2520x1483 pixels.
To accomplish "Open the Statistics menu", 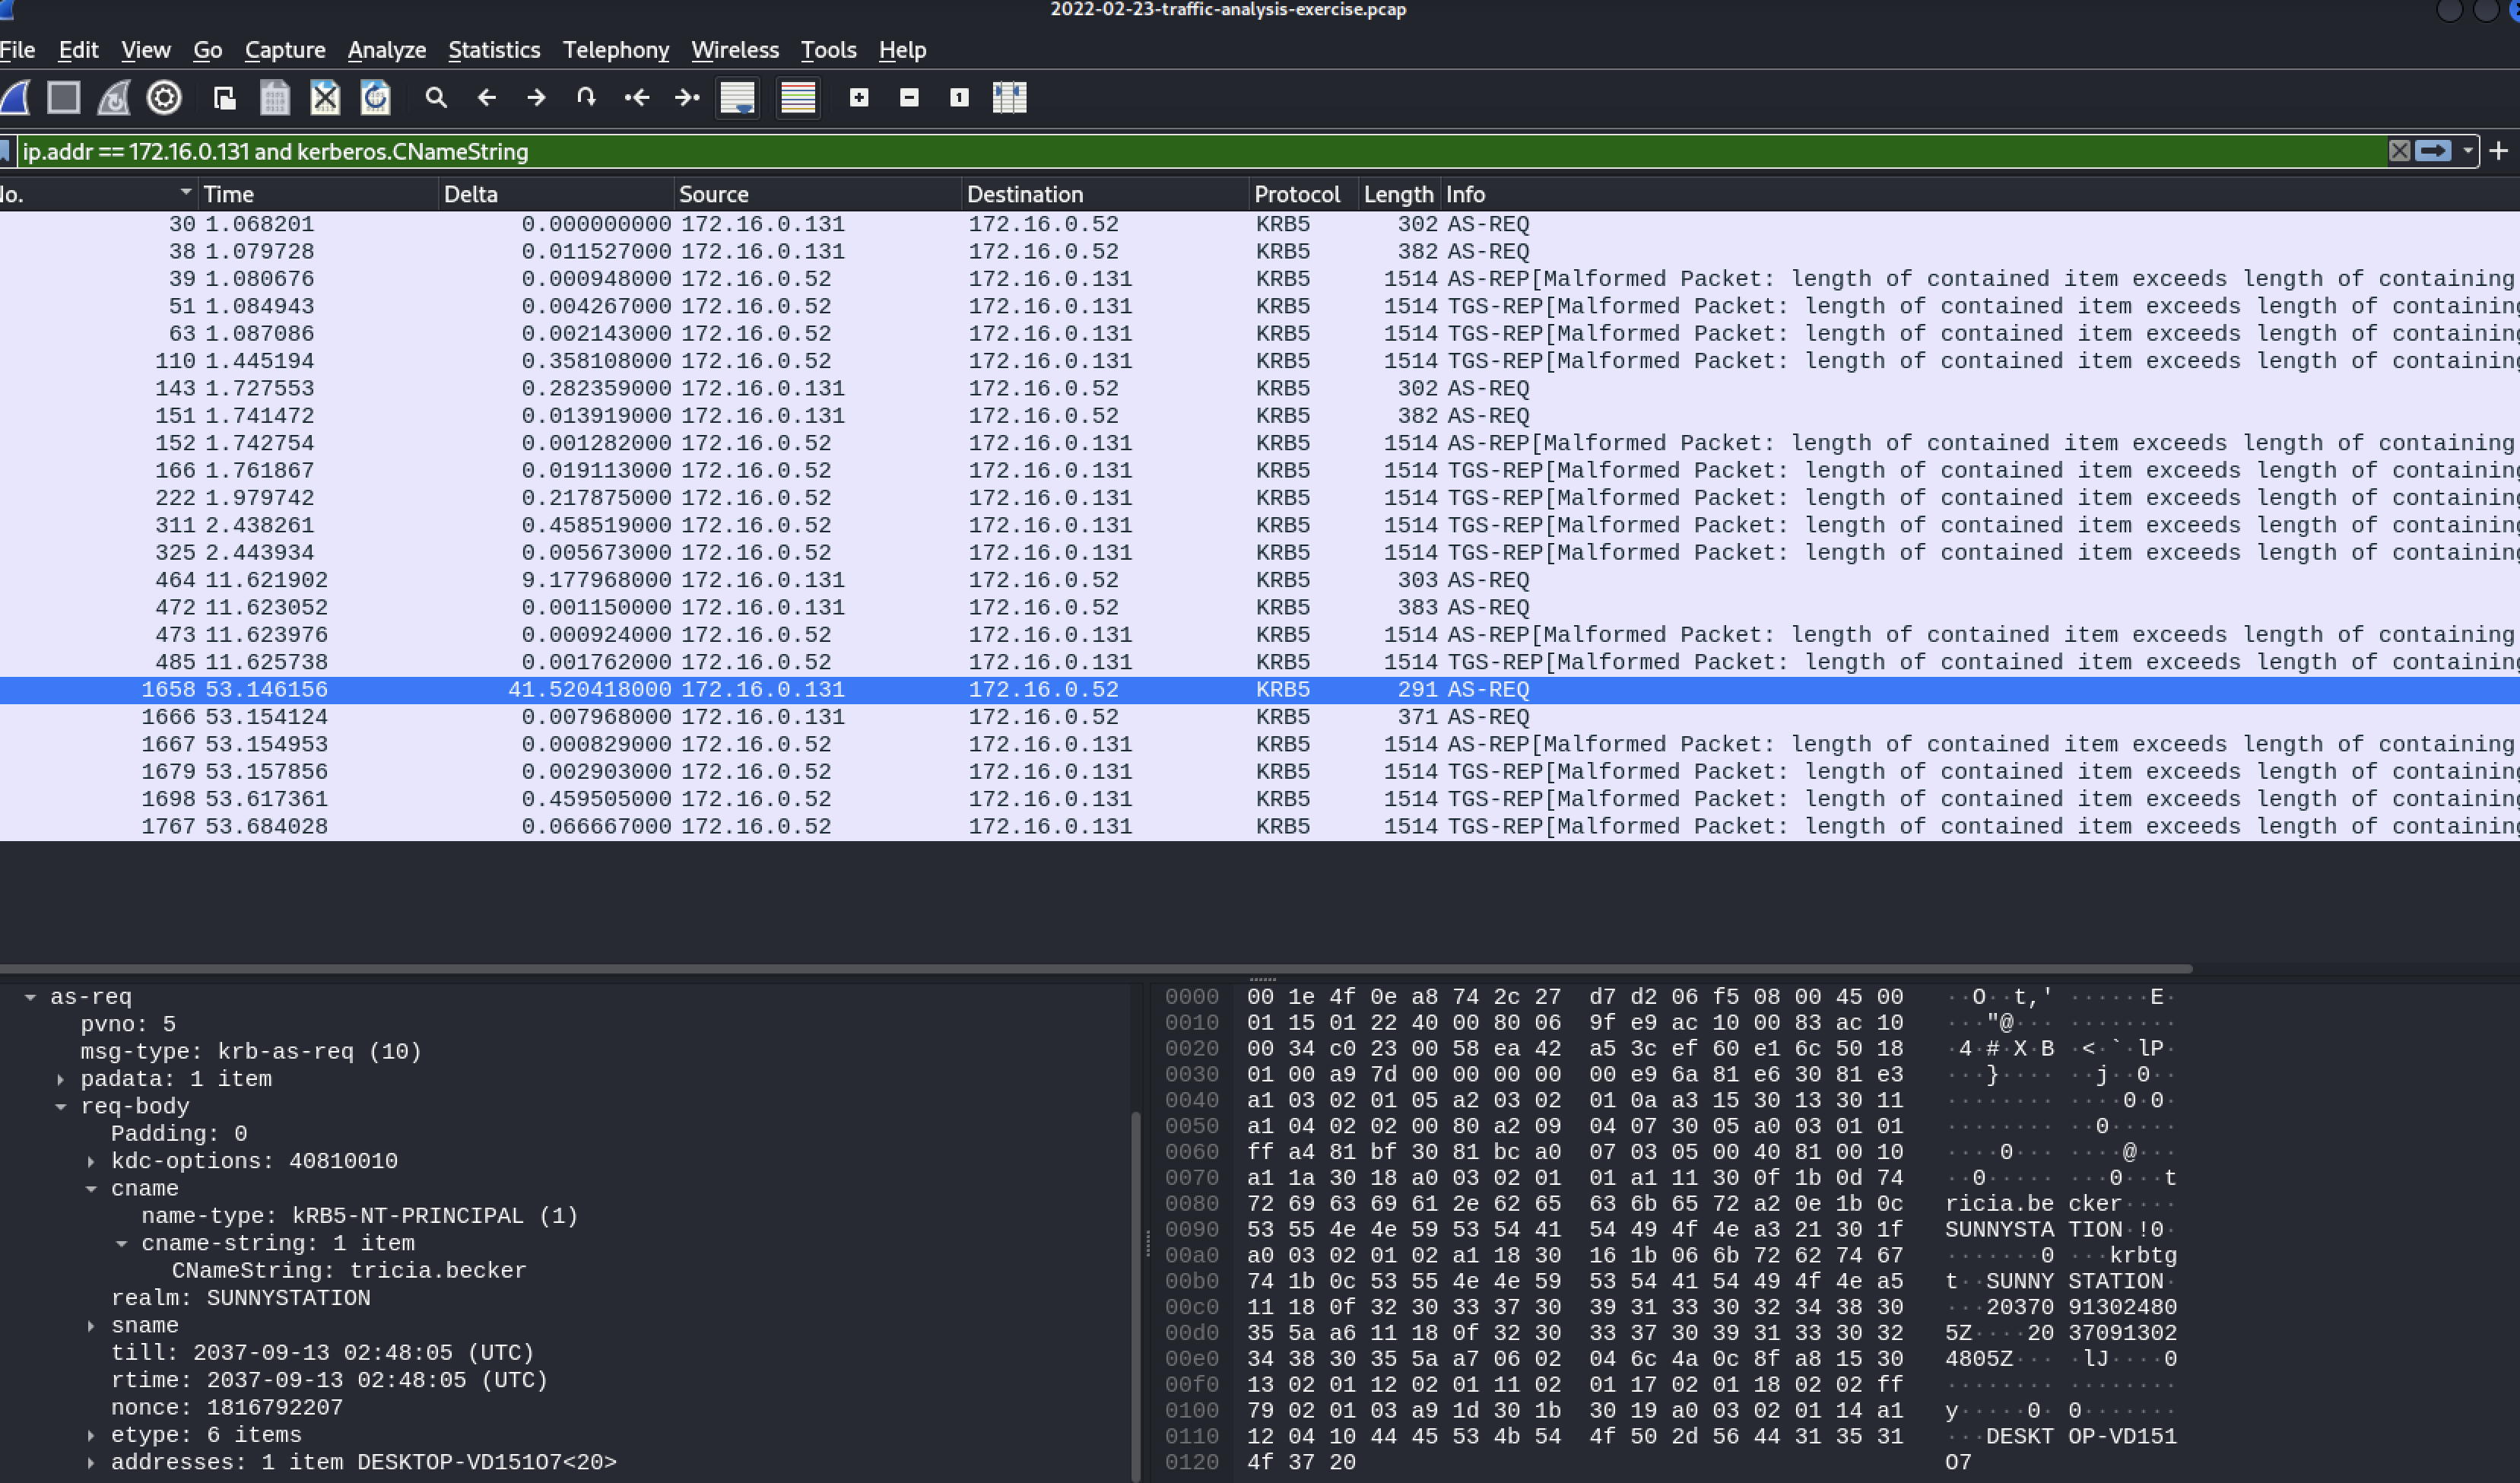I will coord(493,50).
